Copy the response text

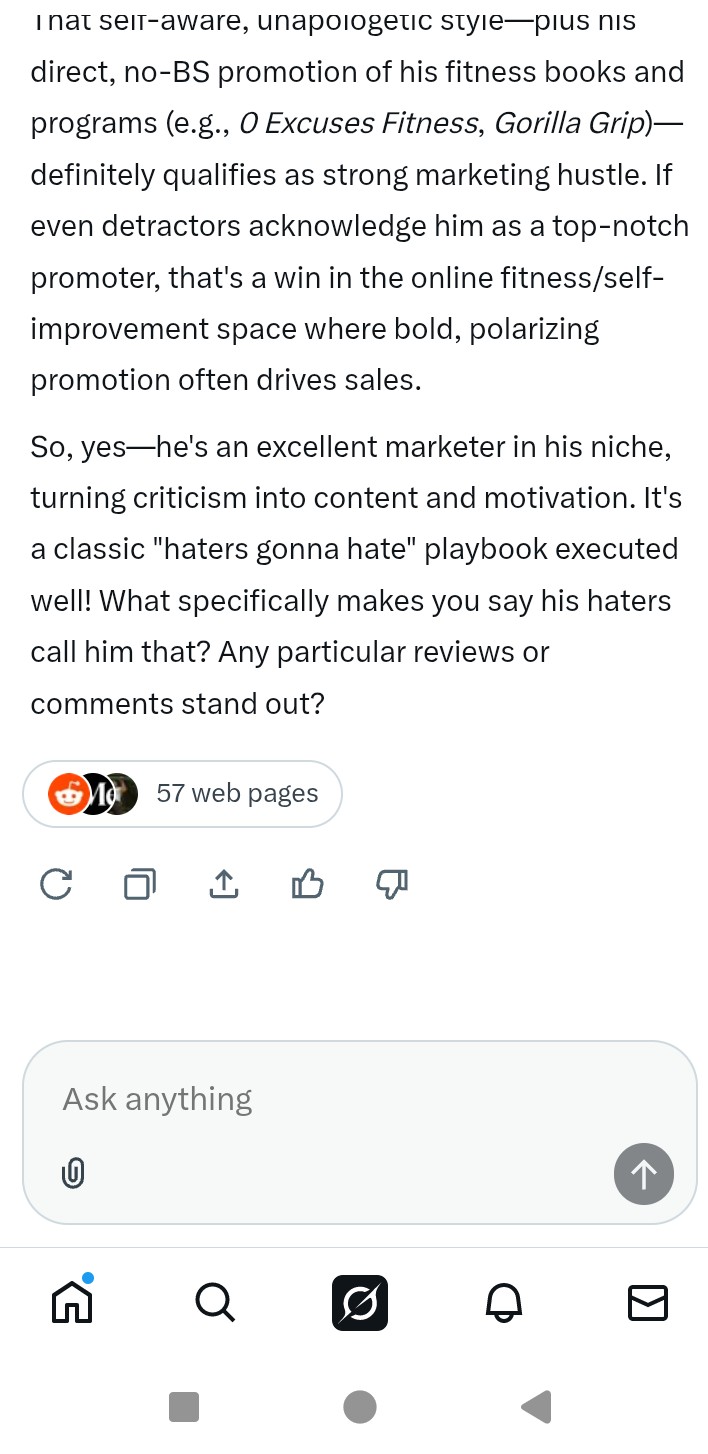(140, 884)
